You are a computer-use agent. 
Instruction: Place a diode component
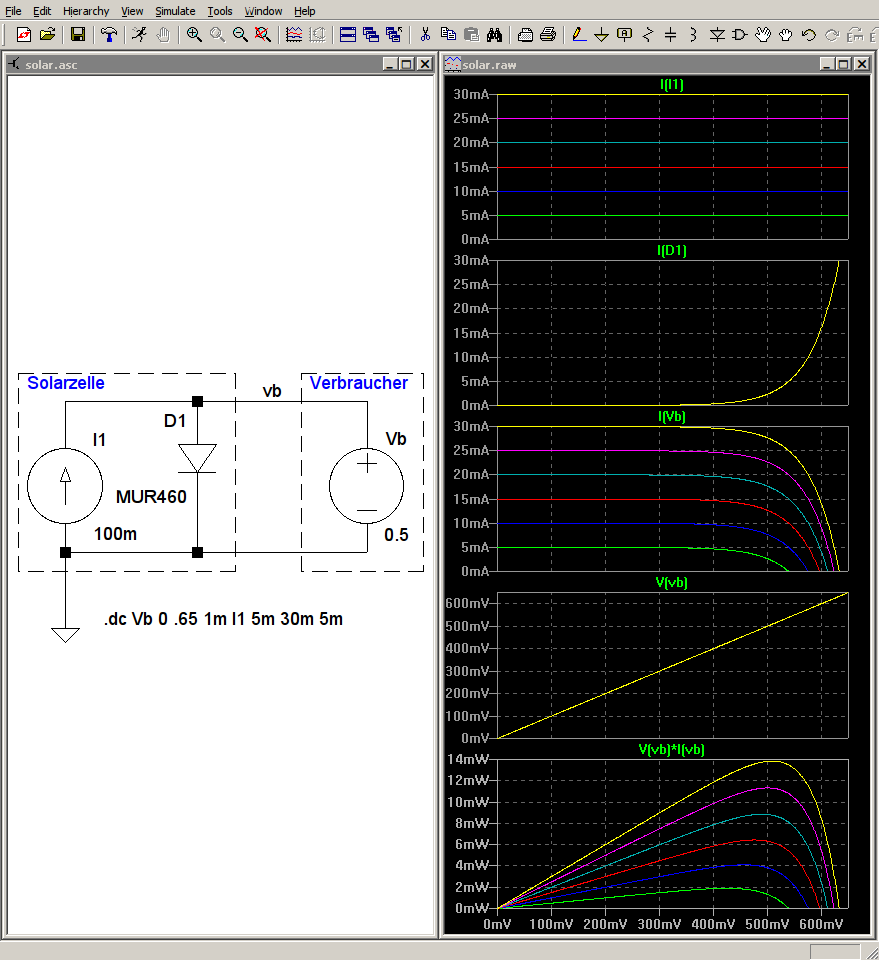(x=717, y=34)
